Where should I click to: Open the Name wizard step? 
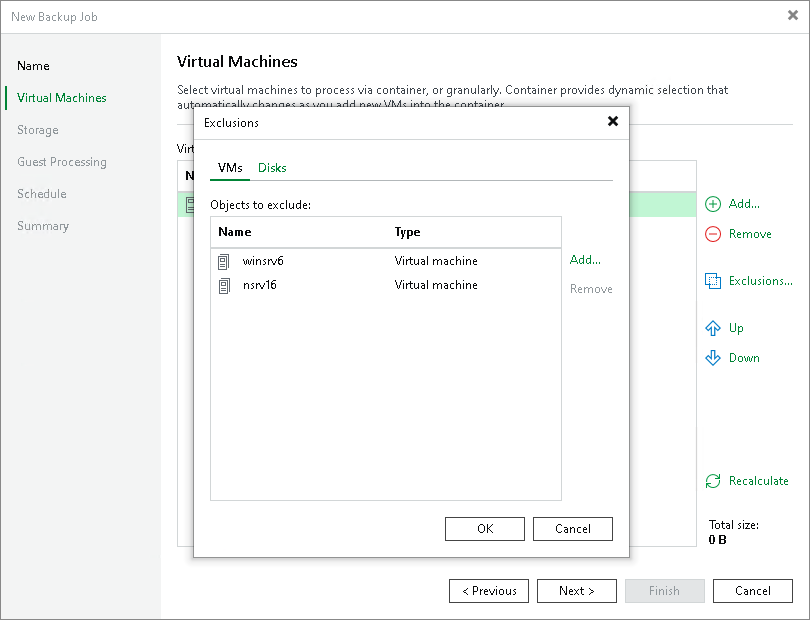[34, 66]
